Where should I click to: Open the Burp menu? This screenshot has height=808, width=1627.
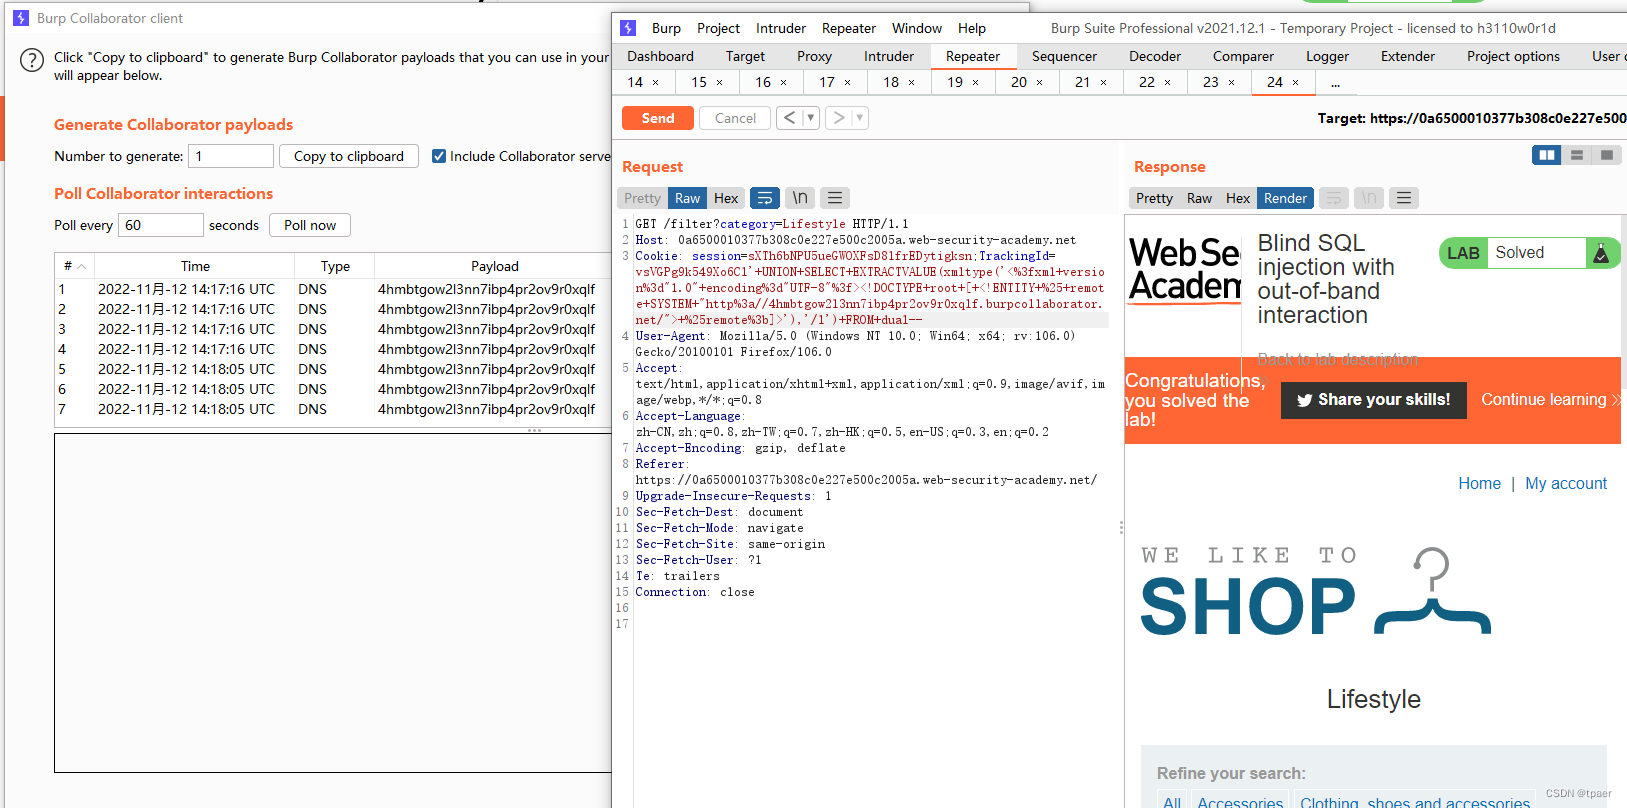click(666, 28)
